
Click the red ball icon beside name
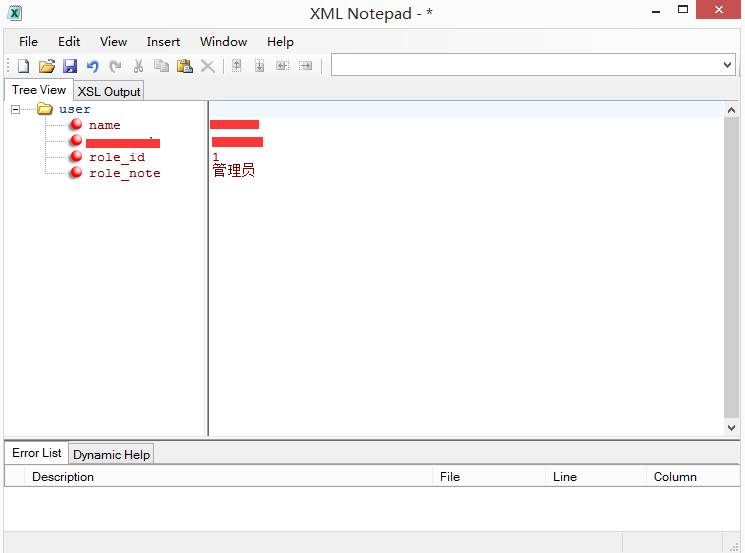(76, 124)
